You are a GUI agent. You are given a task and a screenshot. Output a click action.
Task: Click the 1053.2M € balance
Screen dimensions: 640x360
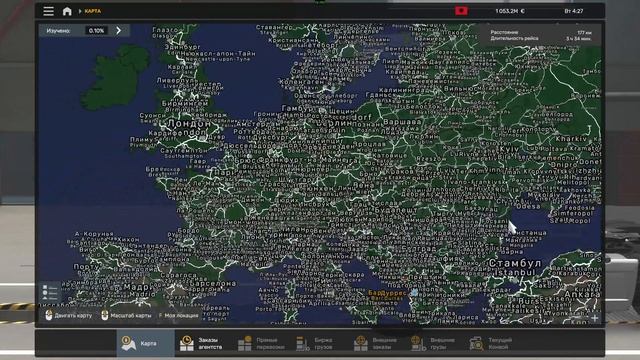tap(510, 11)
